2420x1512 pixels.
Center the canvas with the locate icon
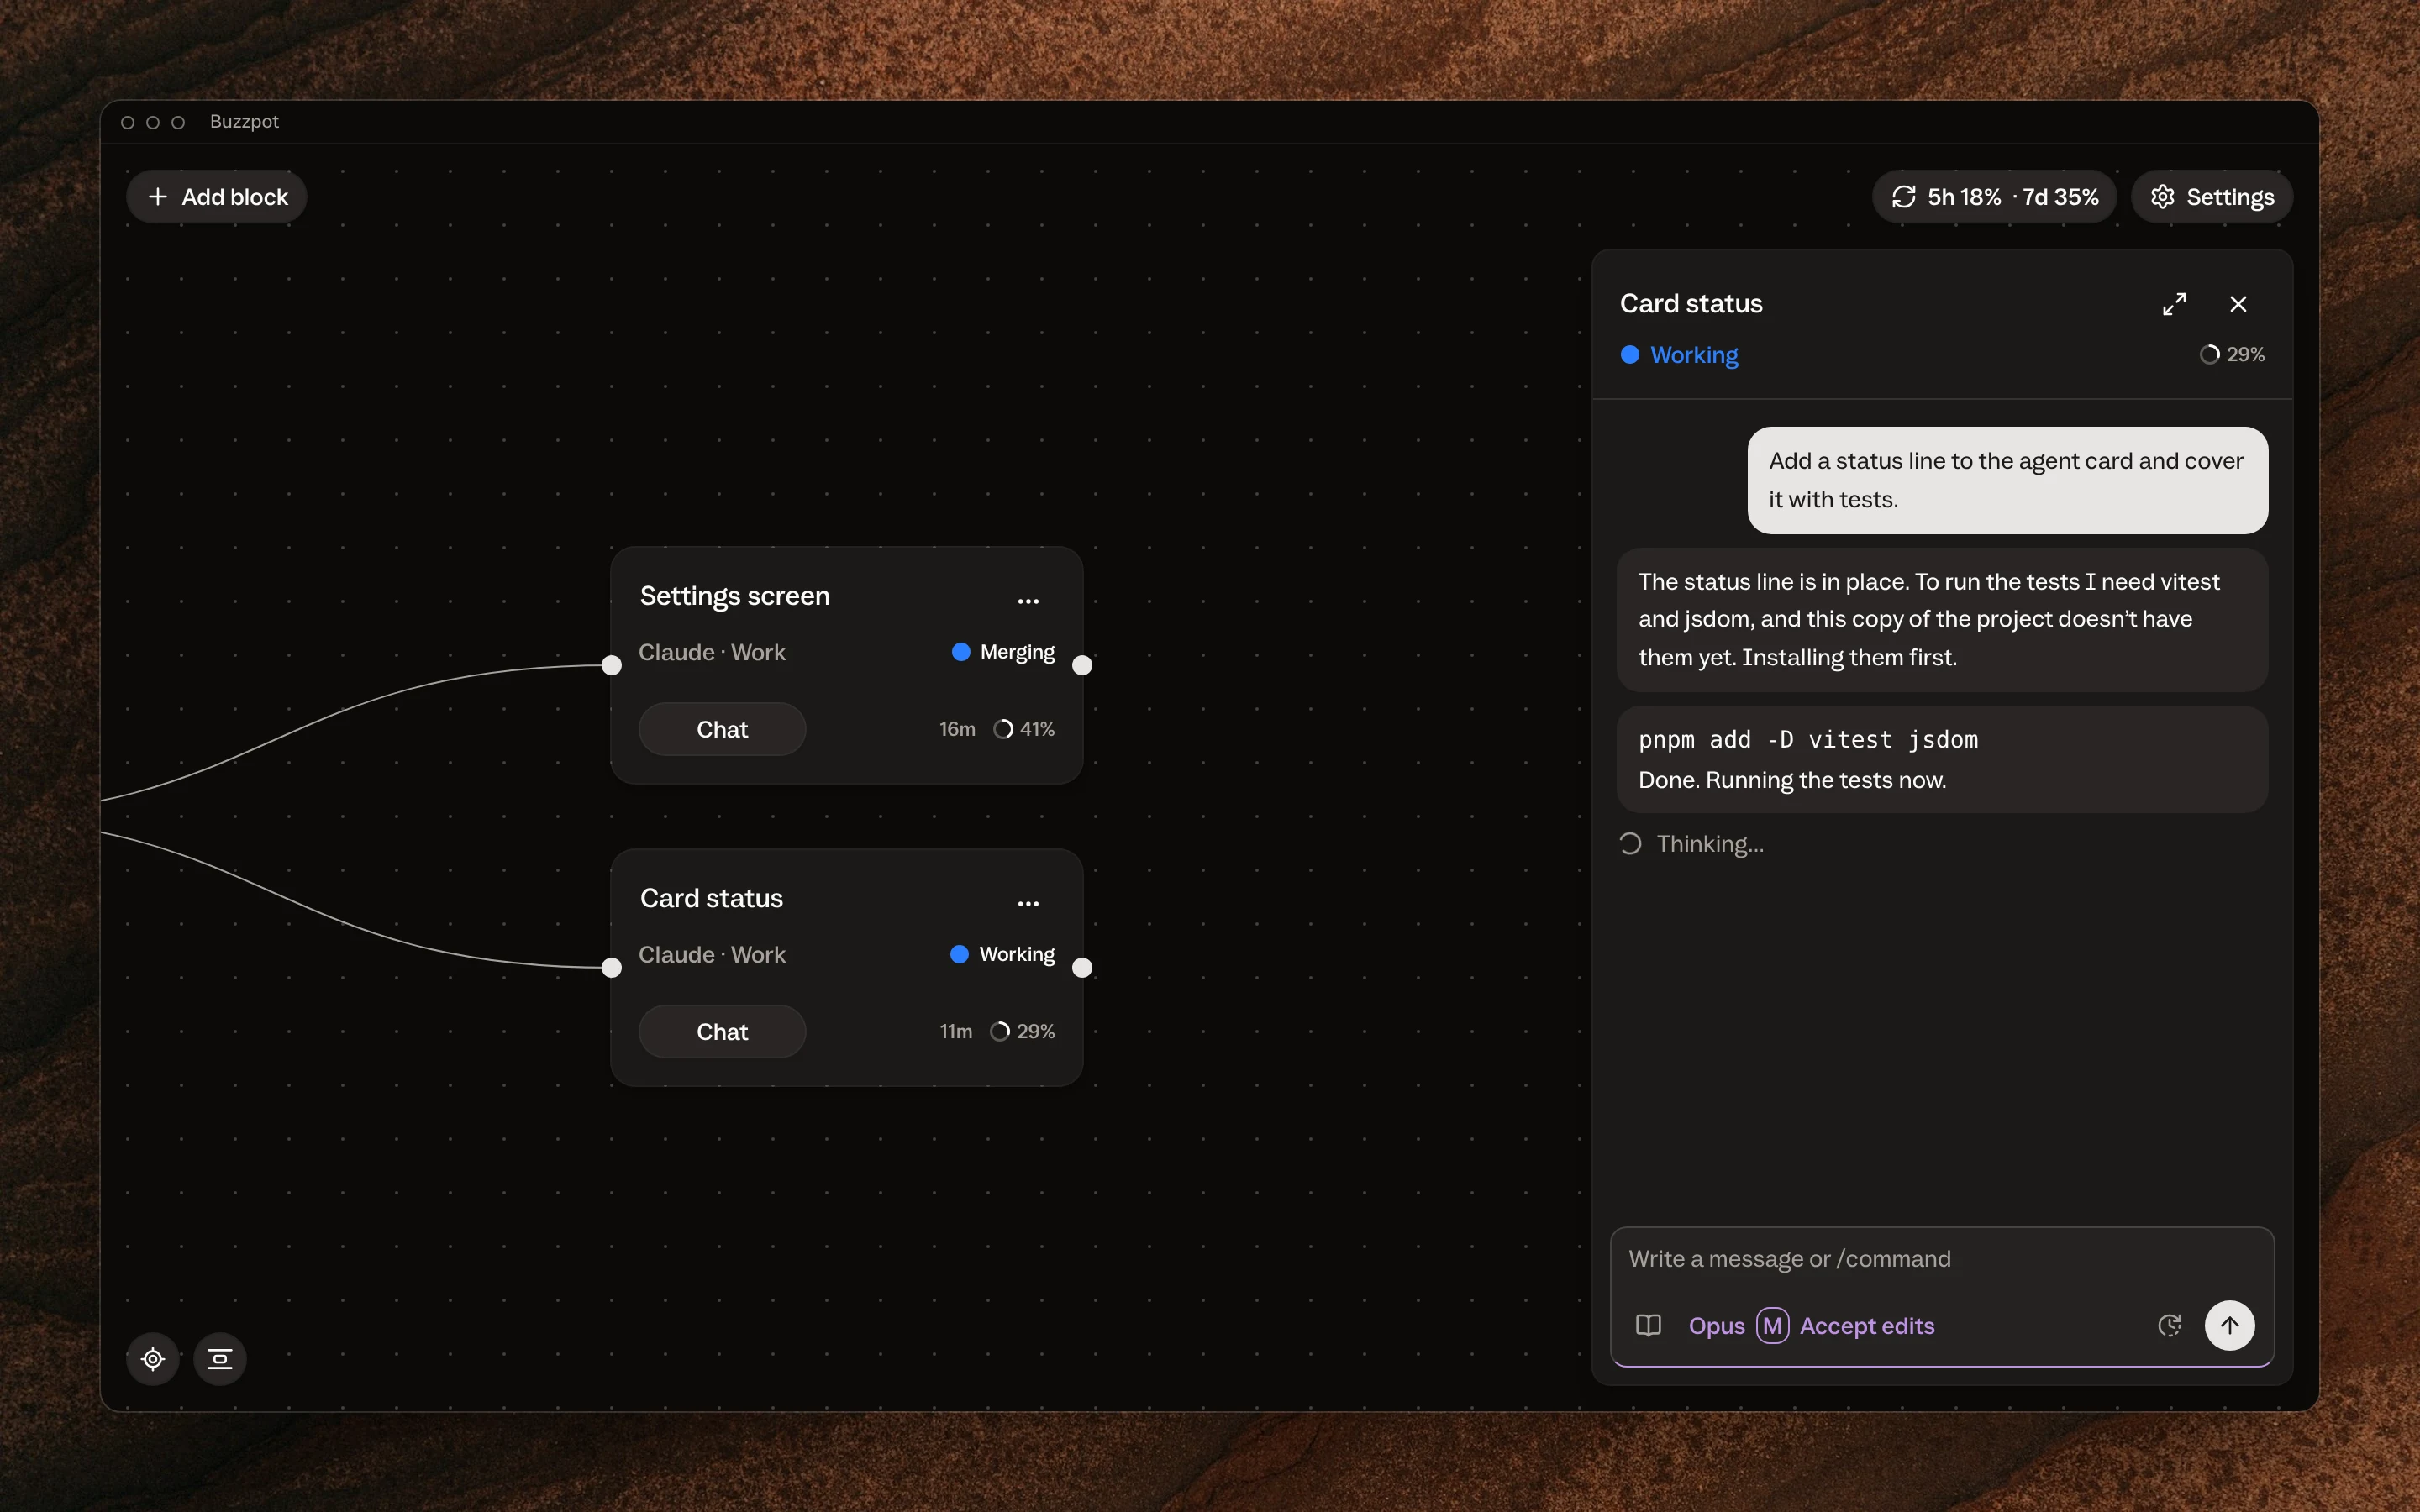click(153, 1358)
